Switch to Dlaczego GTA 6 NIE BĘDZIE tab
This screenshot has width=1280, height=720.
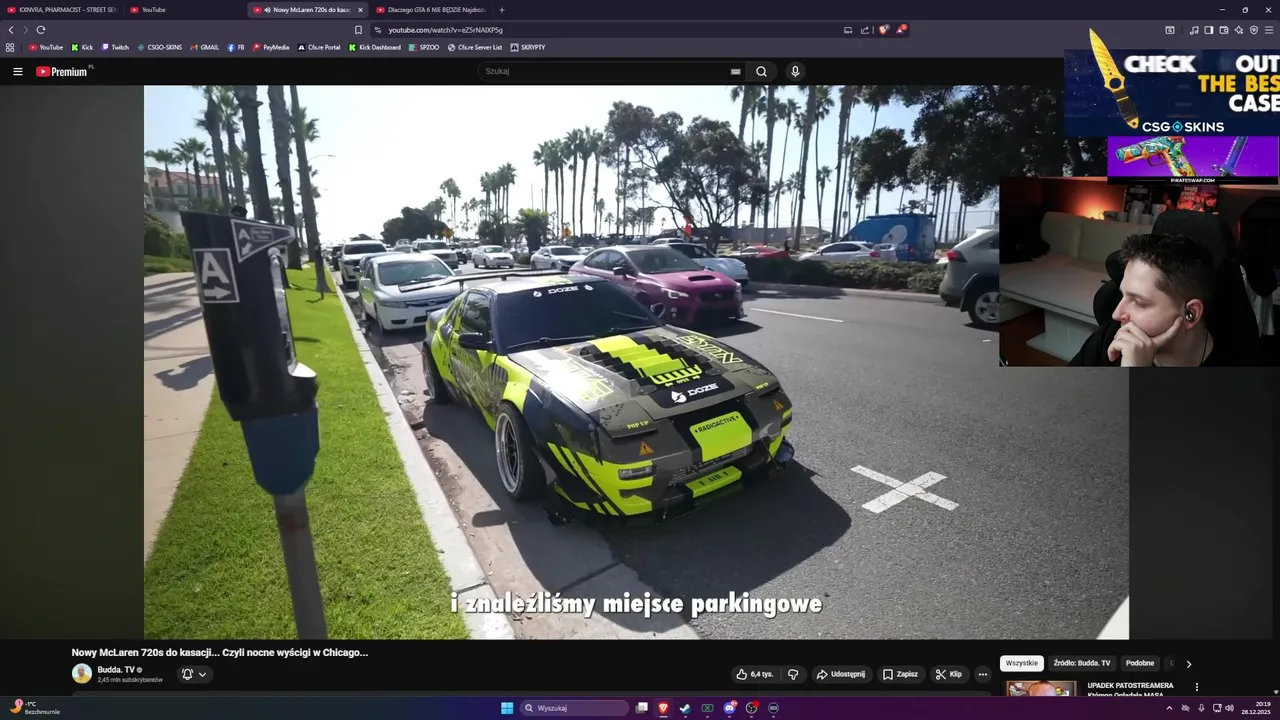[x=430, y=10]
